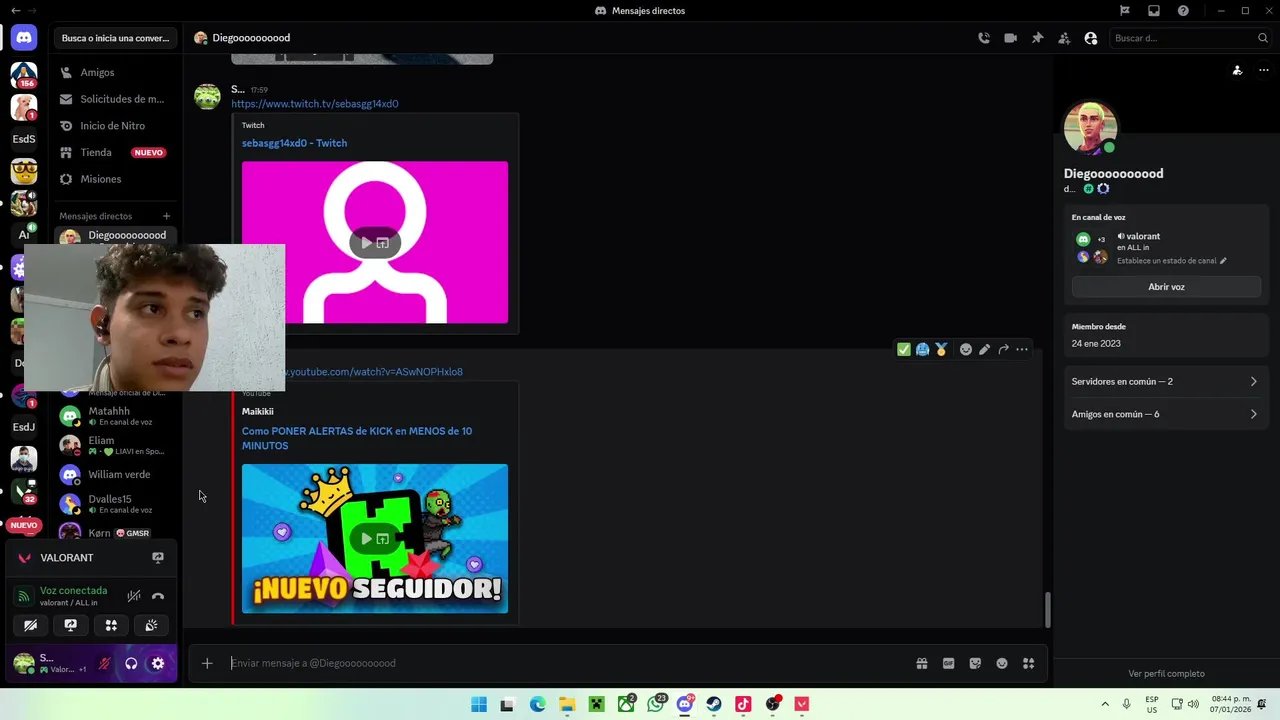Open Steam from the taskbar
The height and width of the screenshot is (720, 1280).
pos(714,704)
